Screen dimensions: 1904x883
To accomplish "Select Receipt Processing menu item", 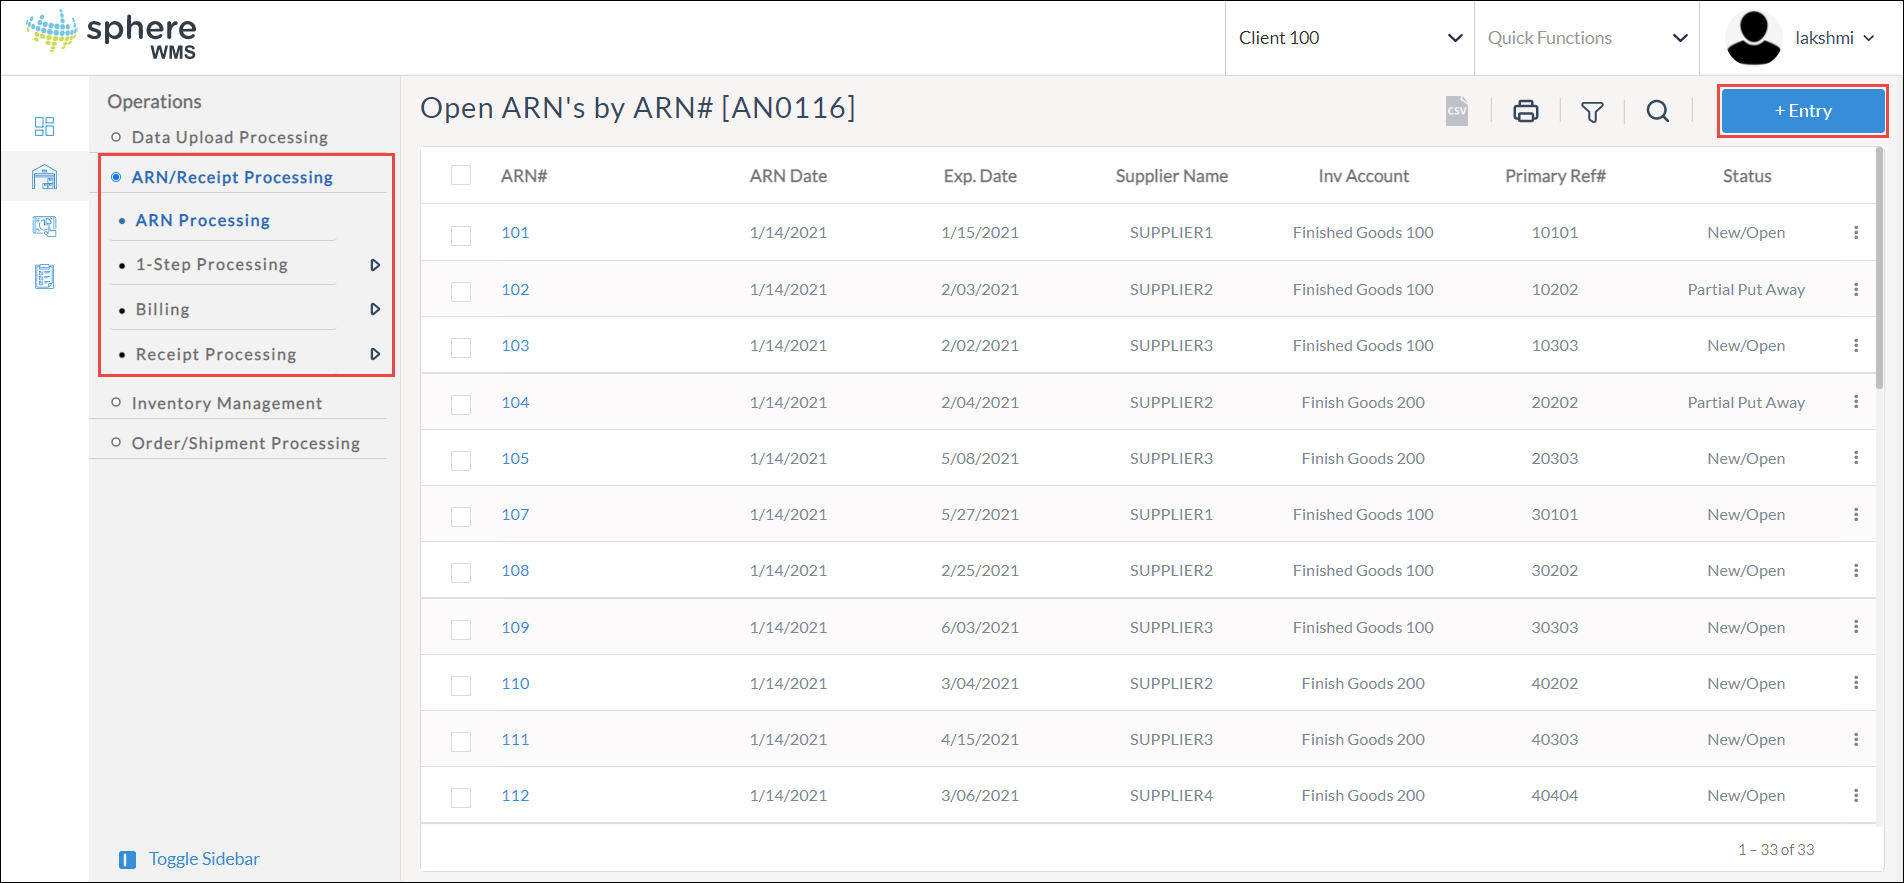I will (x=216, y=354).
